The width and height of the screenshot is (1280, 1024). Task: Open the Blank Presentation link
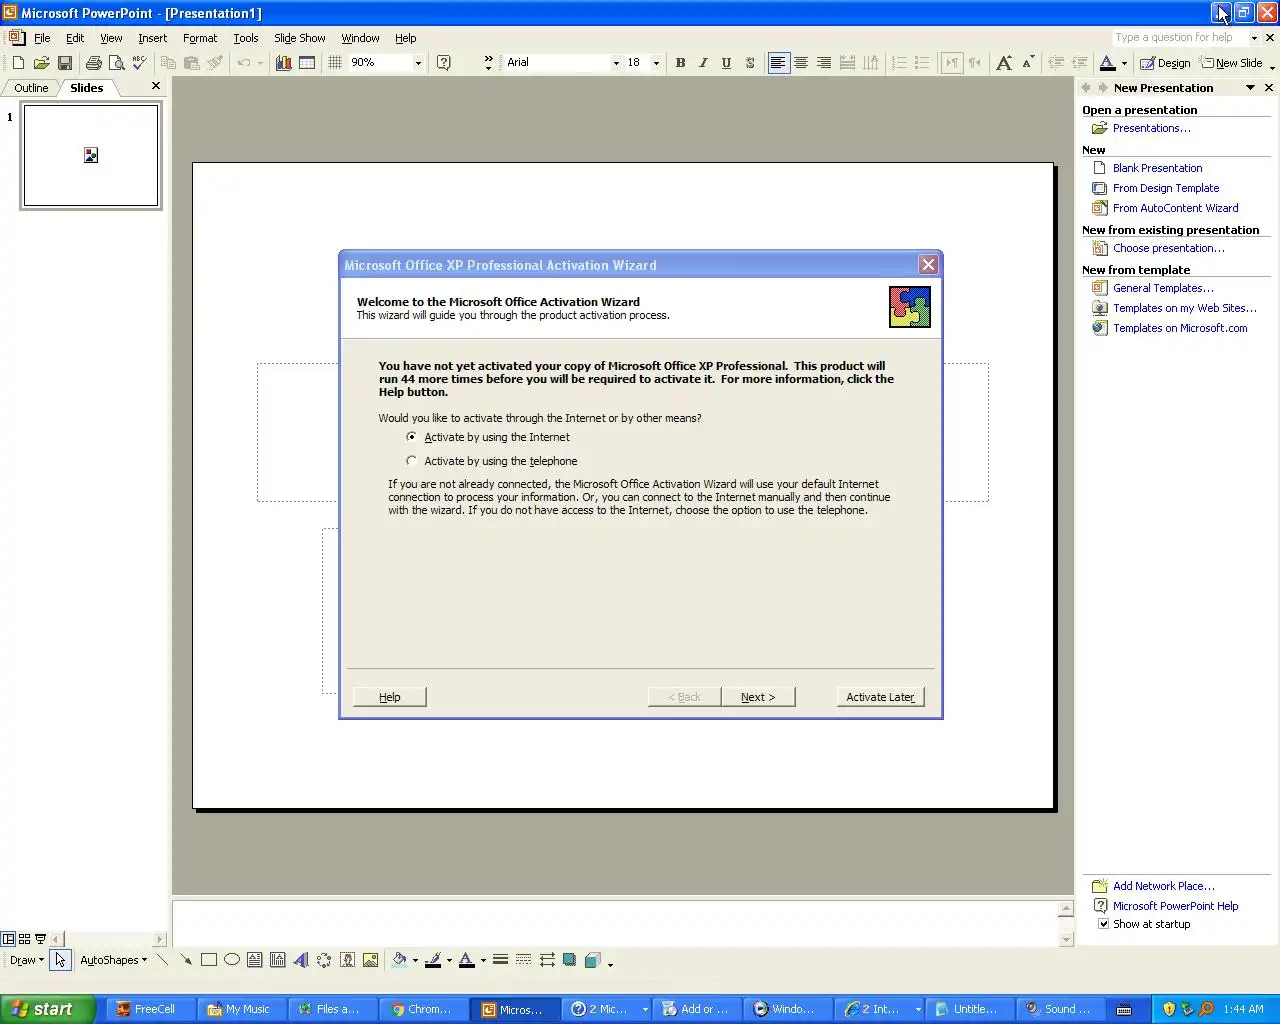tap(1158, 168)
